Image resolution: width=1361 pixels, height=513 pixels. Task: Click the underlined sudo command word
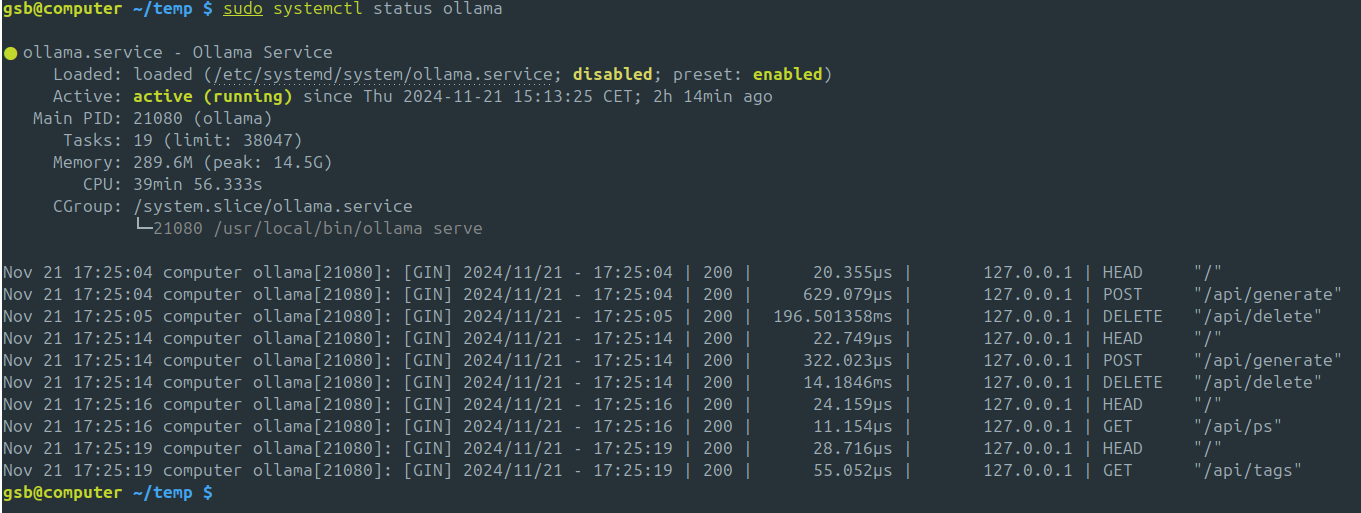pyautogui.click(x=242, y=9)
